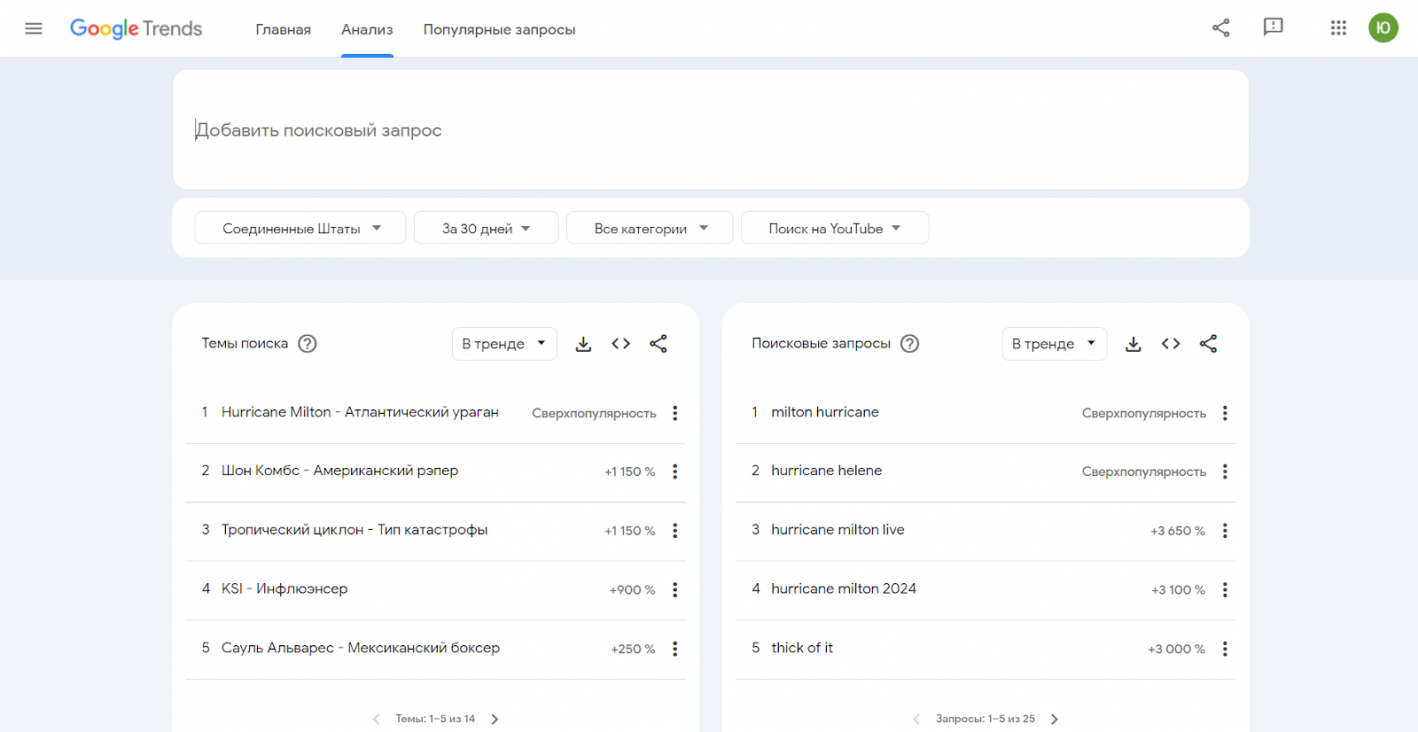Go to previous page of topics
The image size is (1418, 732).
click(376, 719)
